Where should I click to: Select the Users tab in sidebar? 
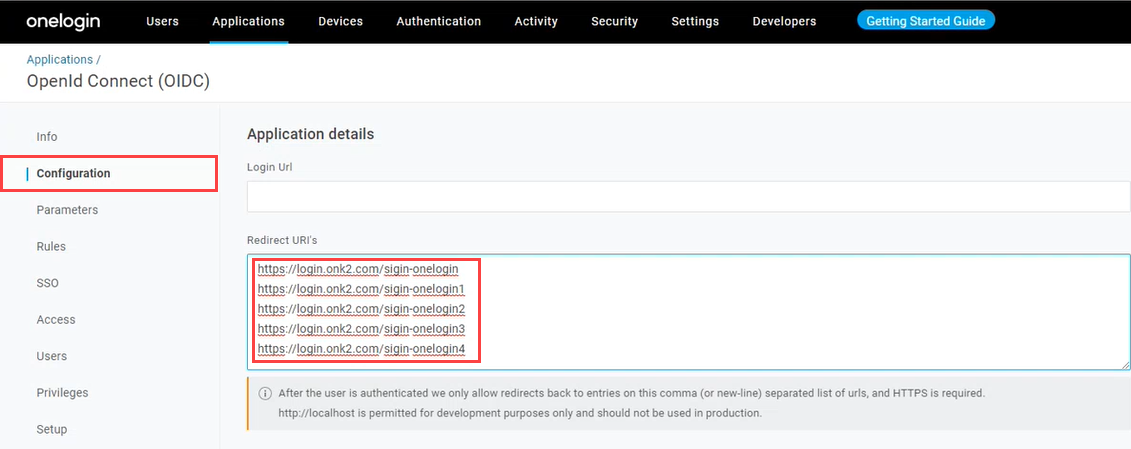(x=51, y=356)
